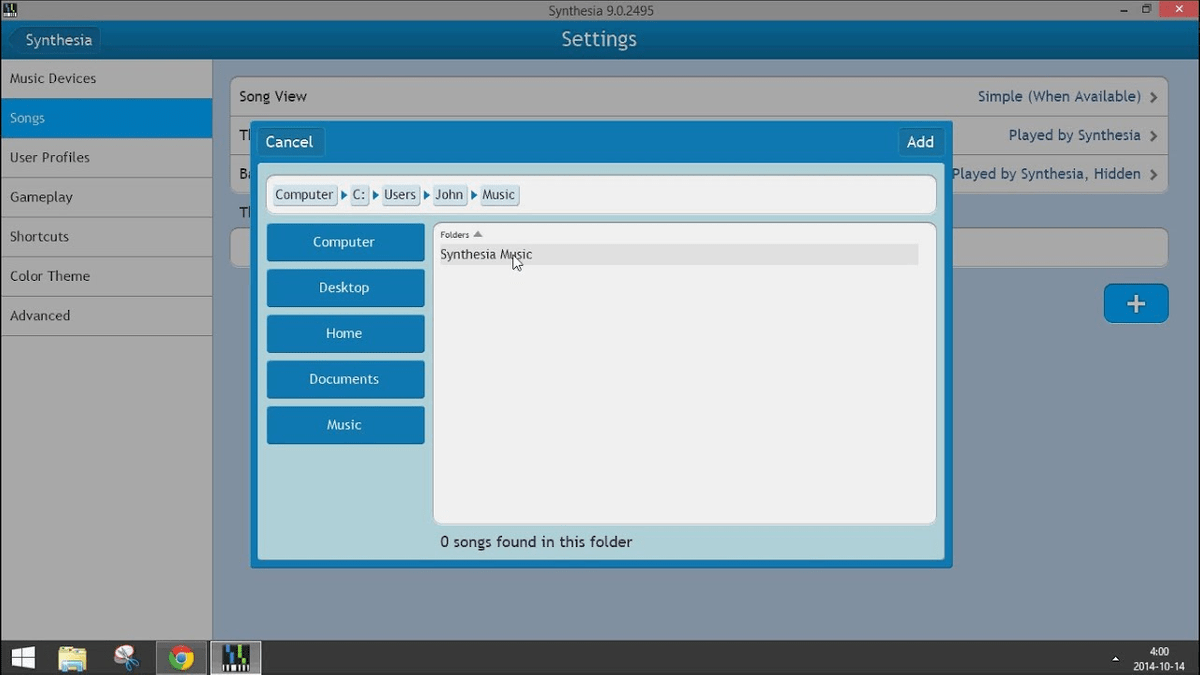Screen dimensions: 1200x675
Task: Go to the Desktop shortcut location
Action: 345,288
